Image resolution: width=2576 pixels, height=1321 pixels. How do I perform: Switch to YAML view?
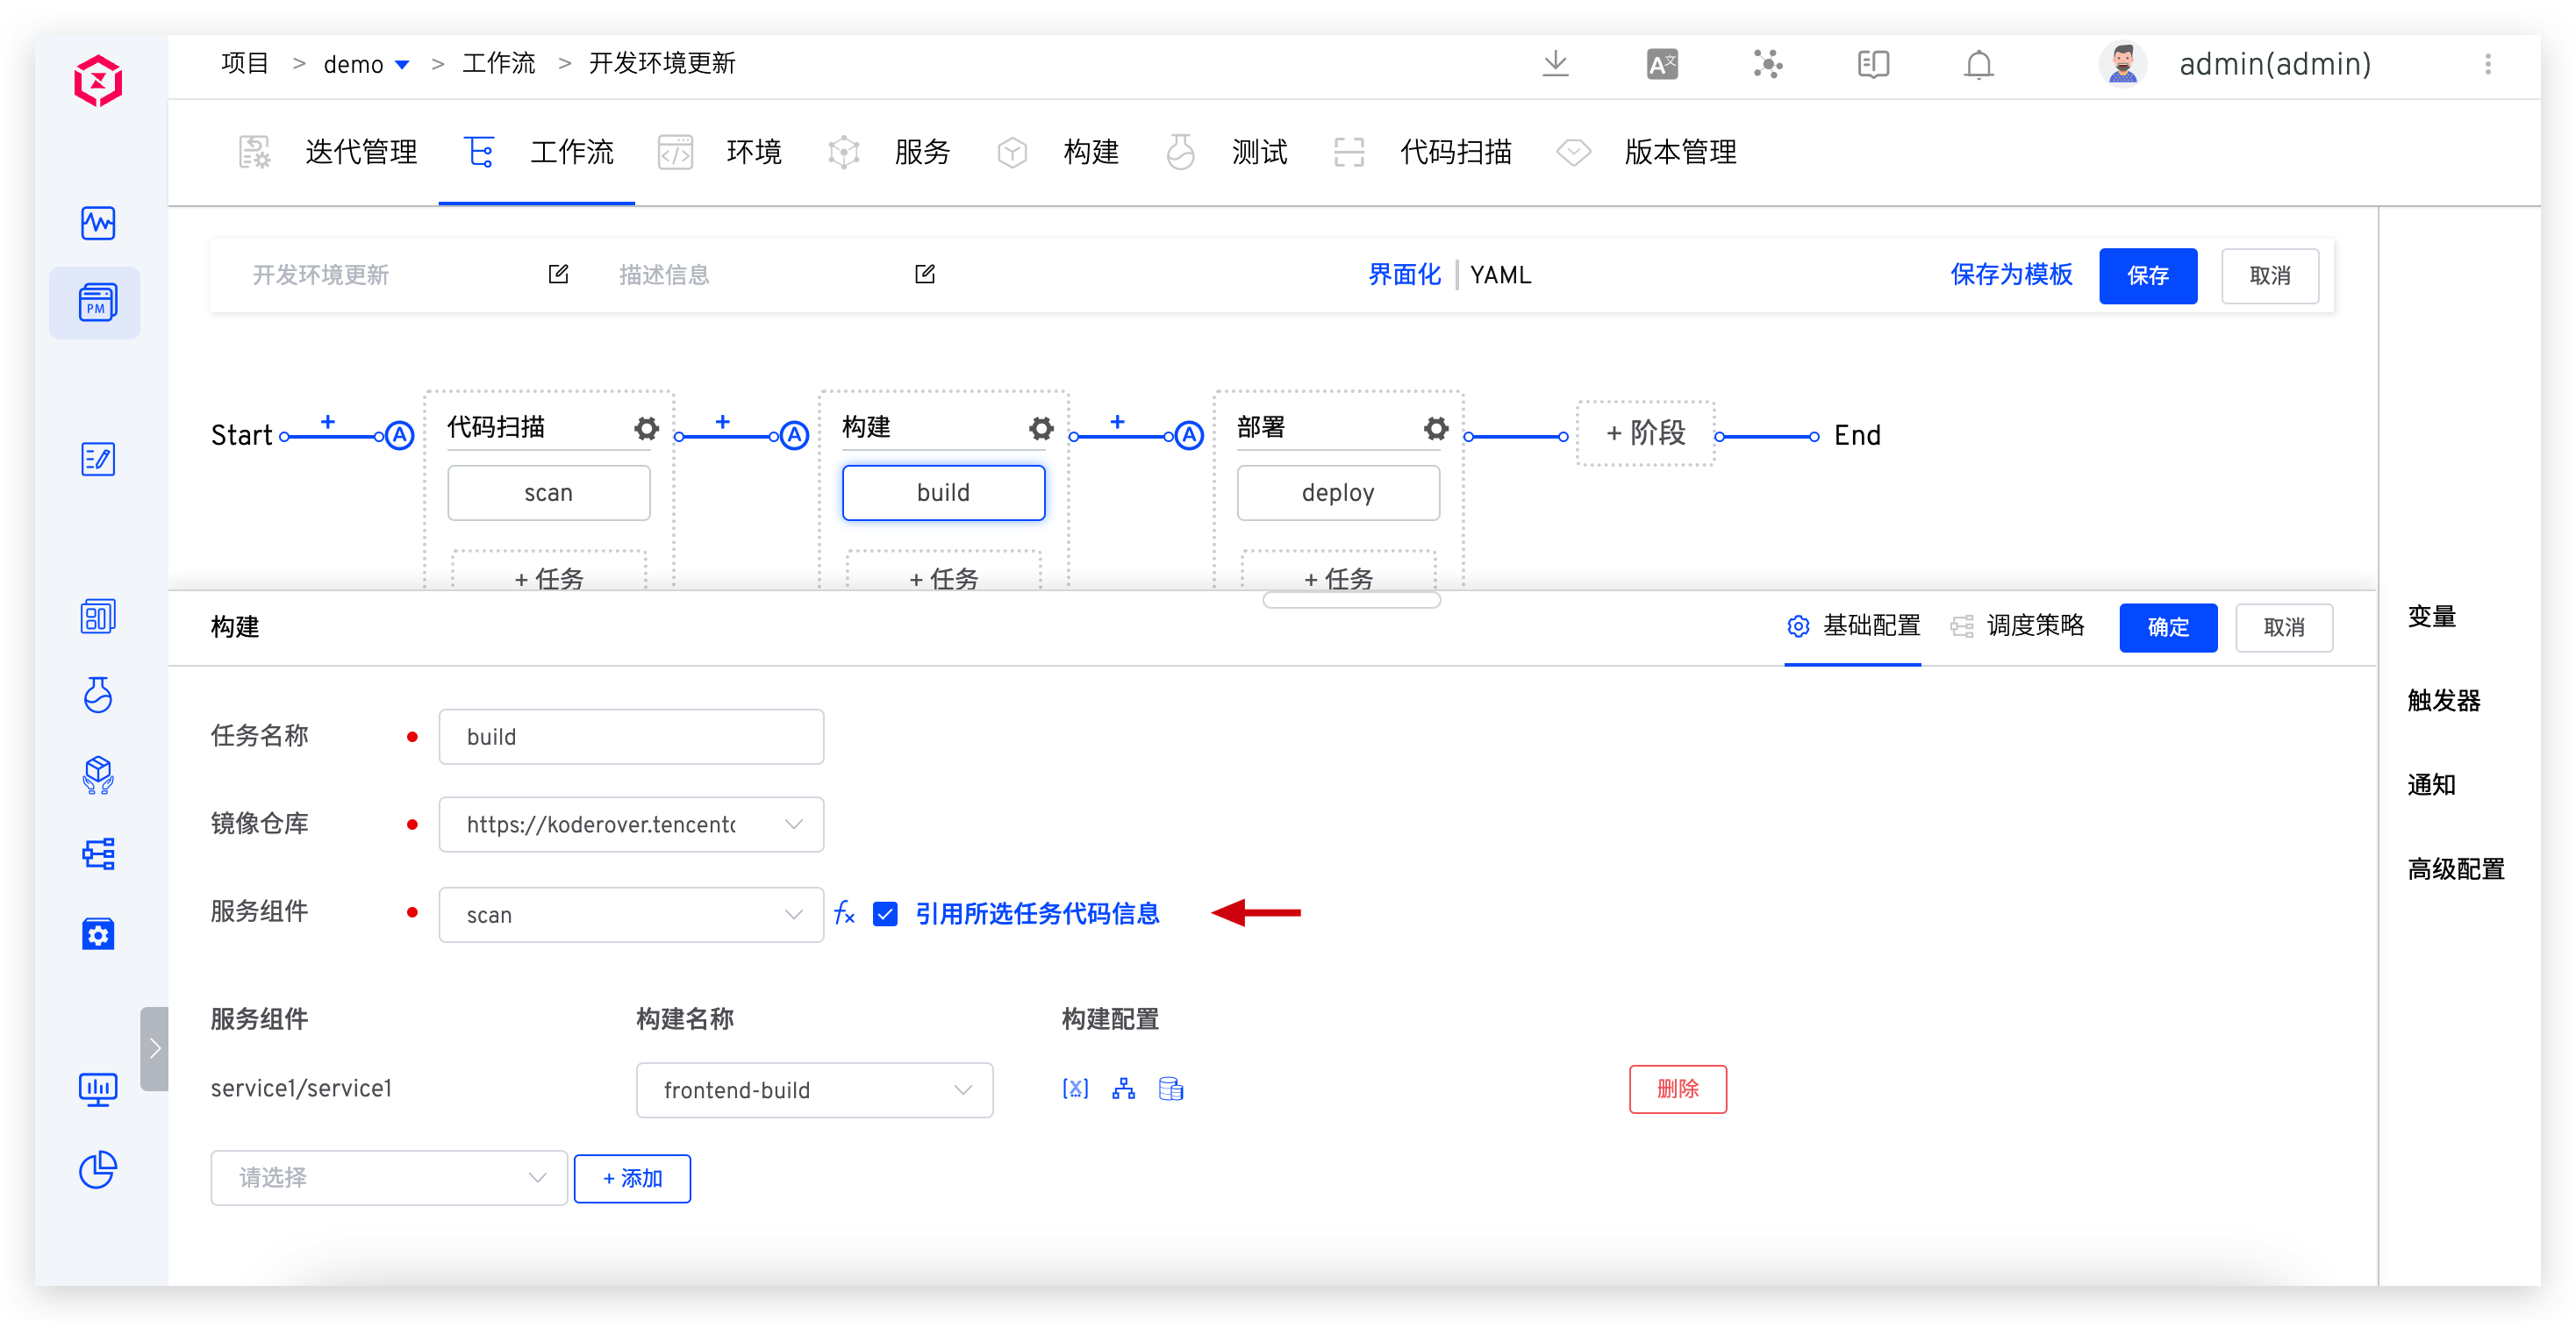[1500, 275]
